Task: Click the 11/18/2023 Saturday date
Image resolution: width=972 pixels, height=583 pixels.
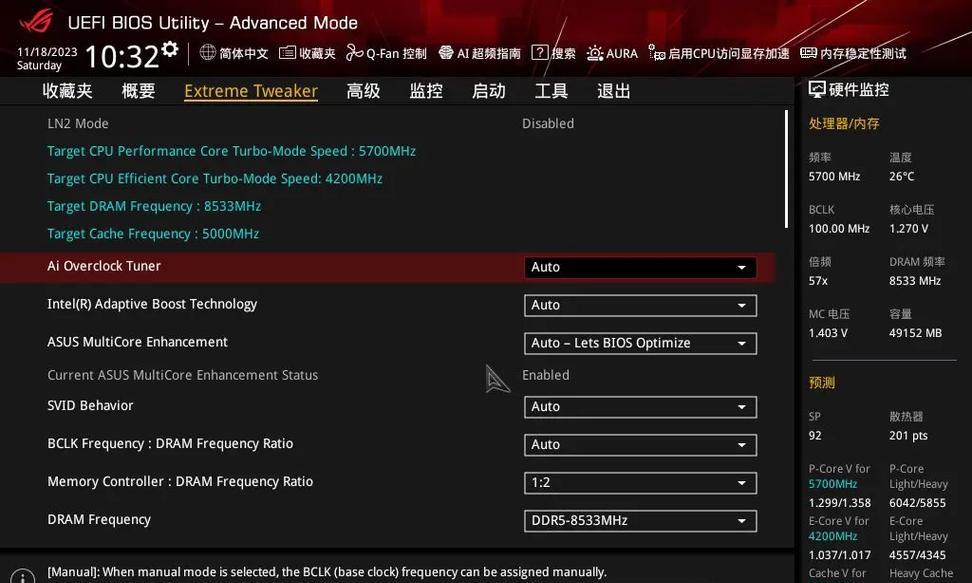Action: pyautogui.click(x=47, y=58)
